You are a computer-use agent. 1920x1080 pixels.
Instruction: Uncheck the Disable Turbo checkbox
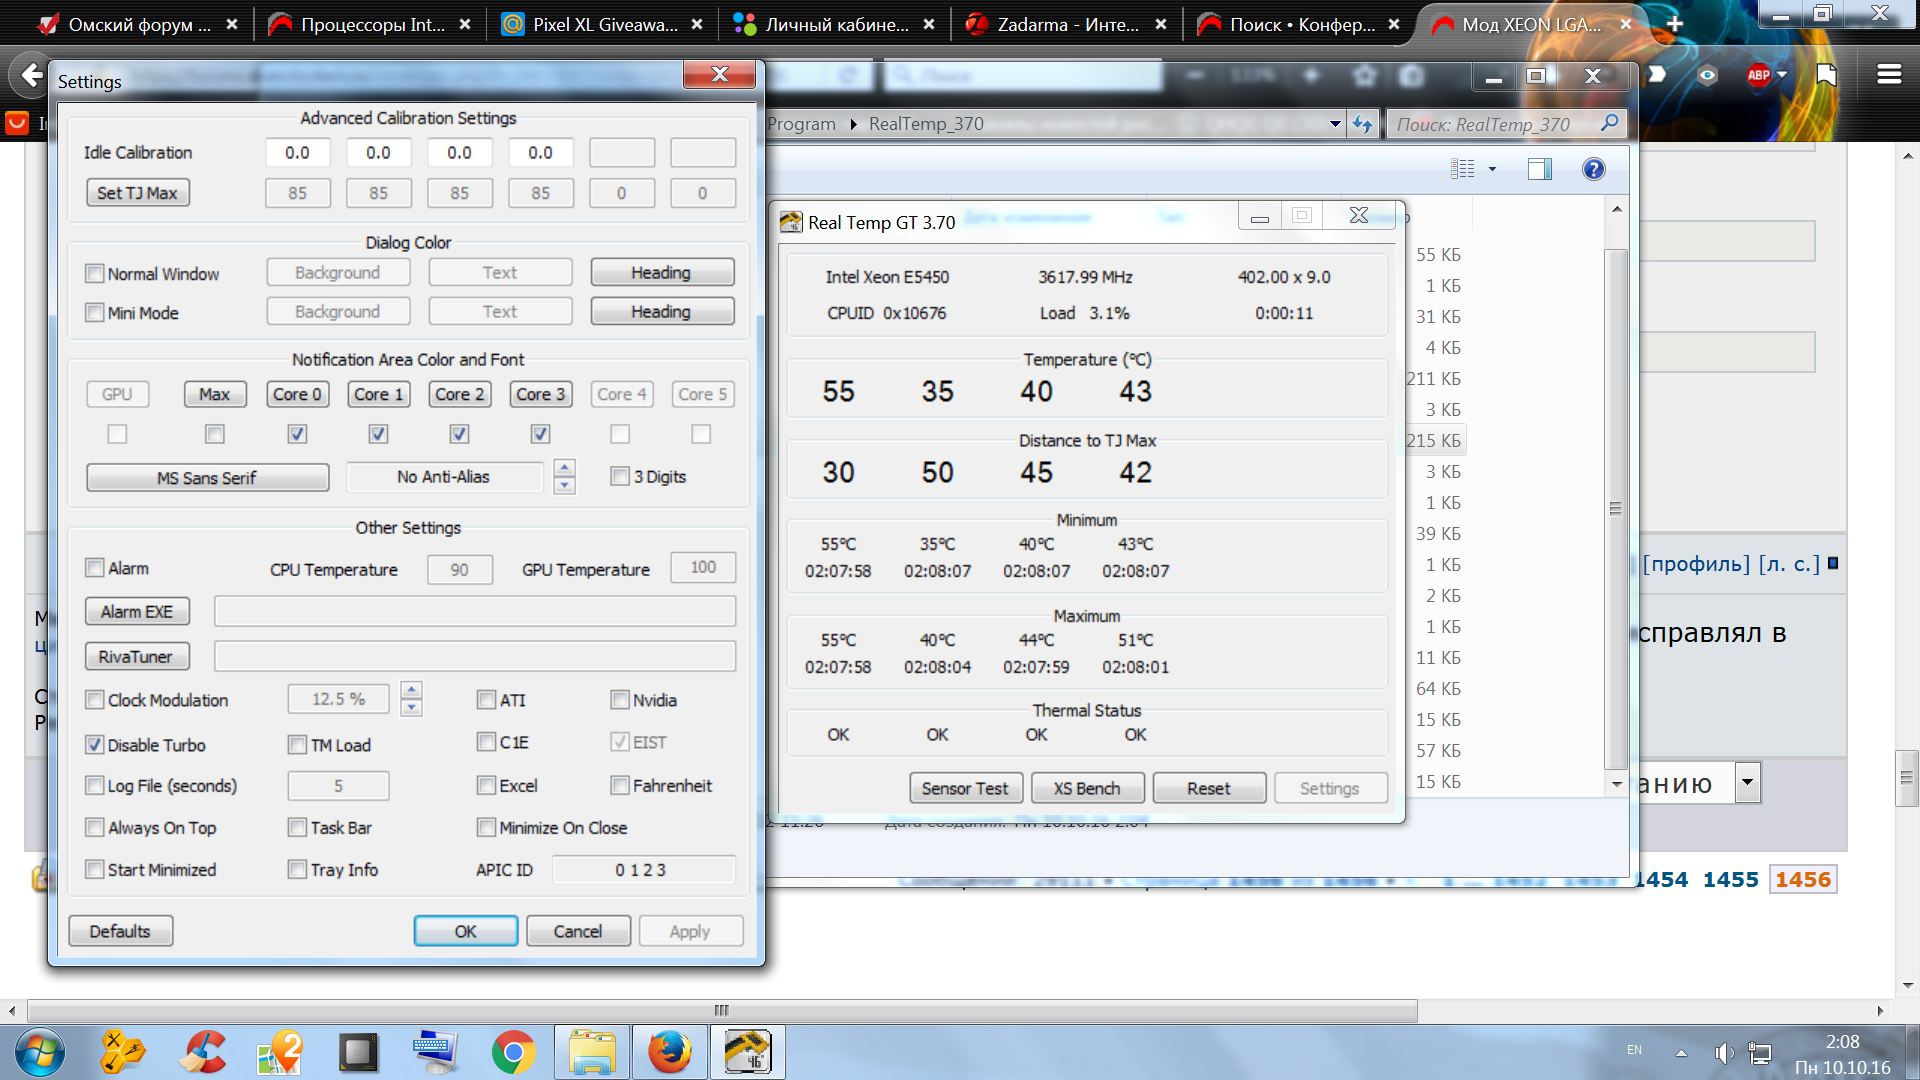95,745
